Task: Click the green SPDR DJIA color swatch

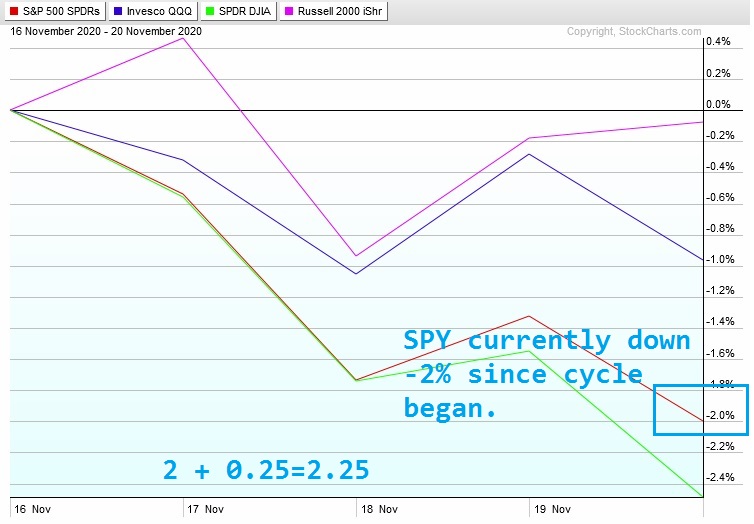Action: pyautogui.click(x=210, y=11)
